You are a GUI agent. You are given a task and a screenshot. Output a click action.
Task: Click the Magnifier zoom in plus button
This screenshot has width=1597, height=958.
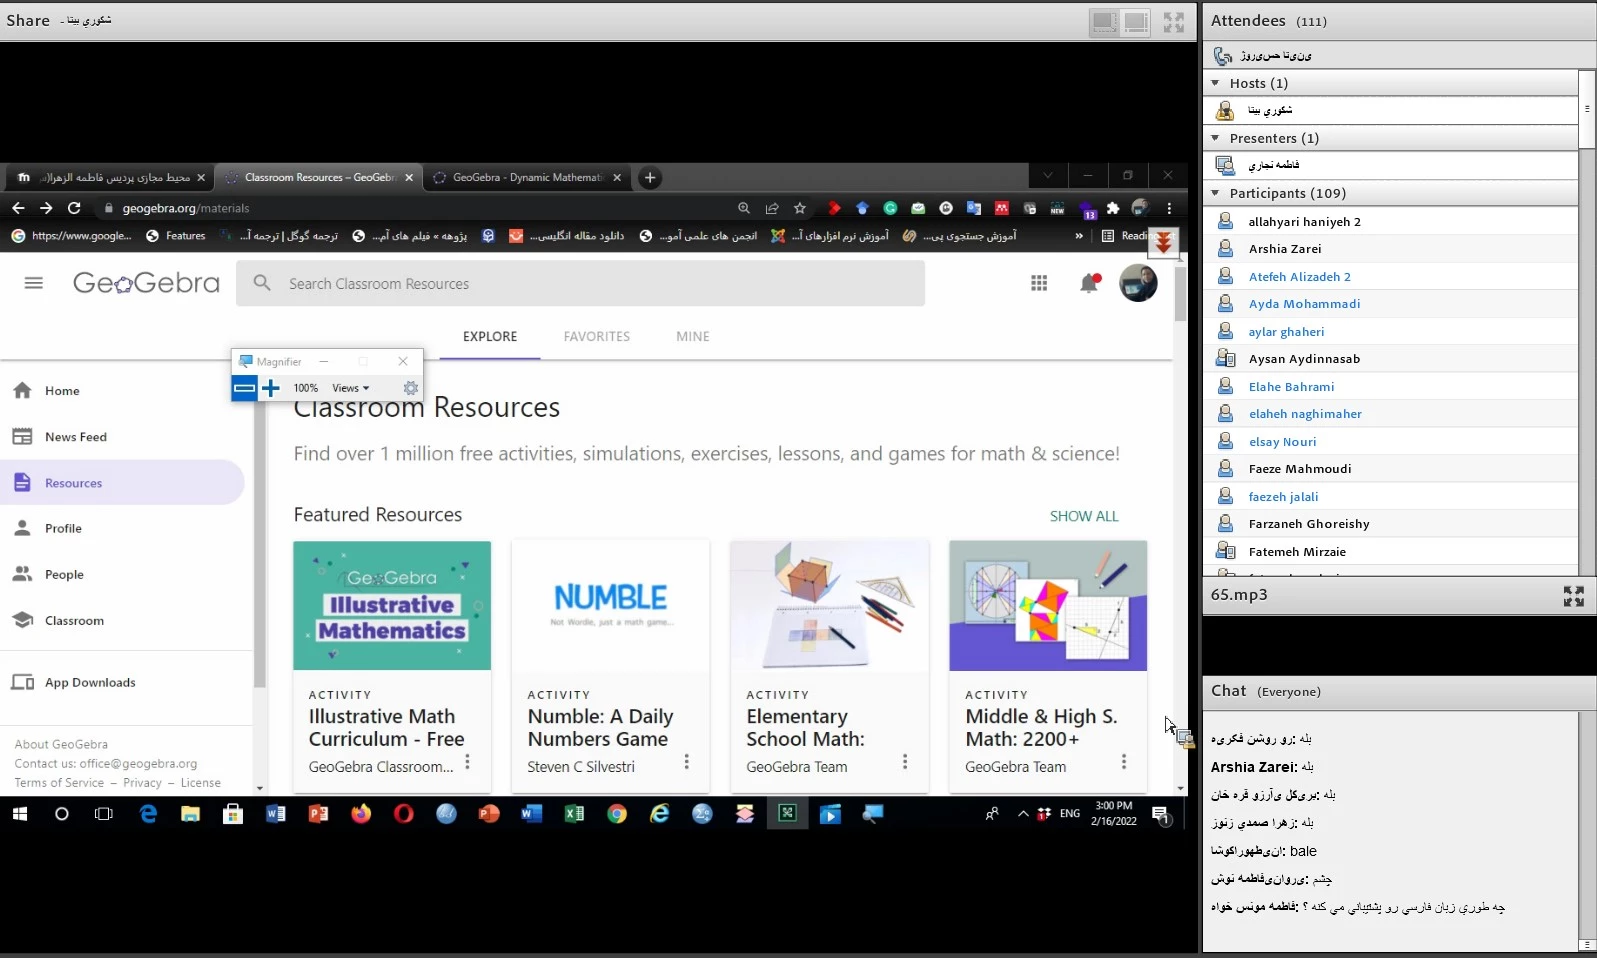point(271,388)
